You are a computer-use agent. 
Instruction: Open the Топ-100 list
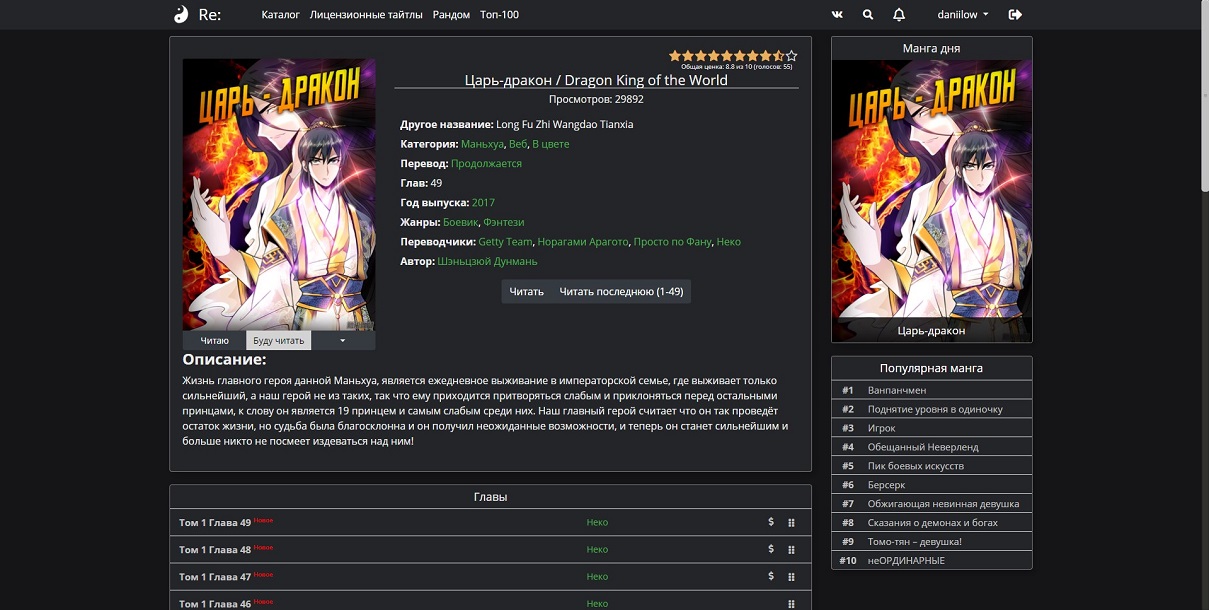[499, 14]
